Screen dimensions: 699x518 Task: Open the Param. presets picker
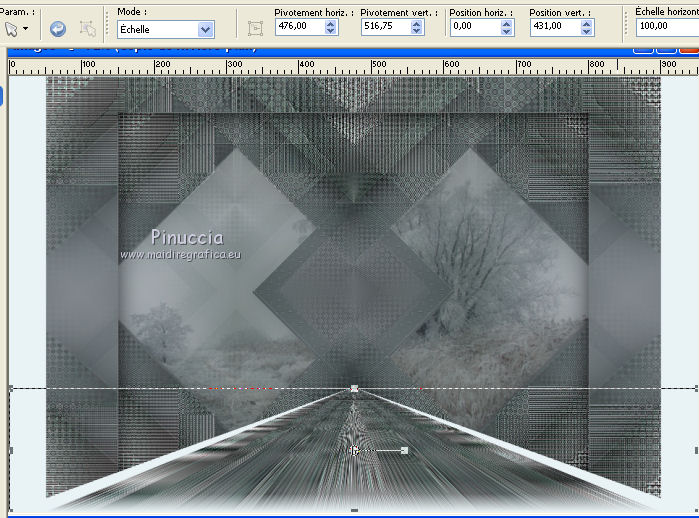[x=16, y=29]
